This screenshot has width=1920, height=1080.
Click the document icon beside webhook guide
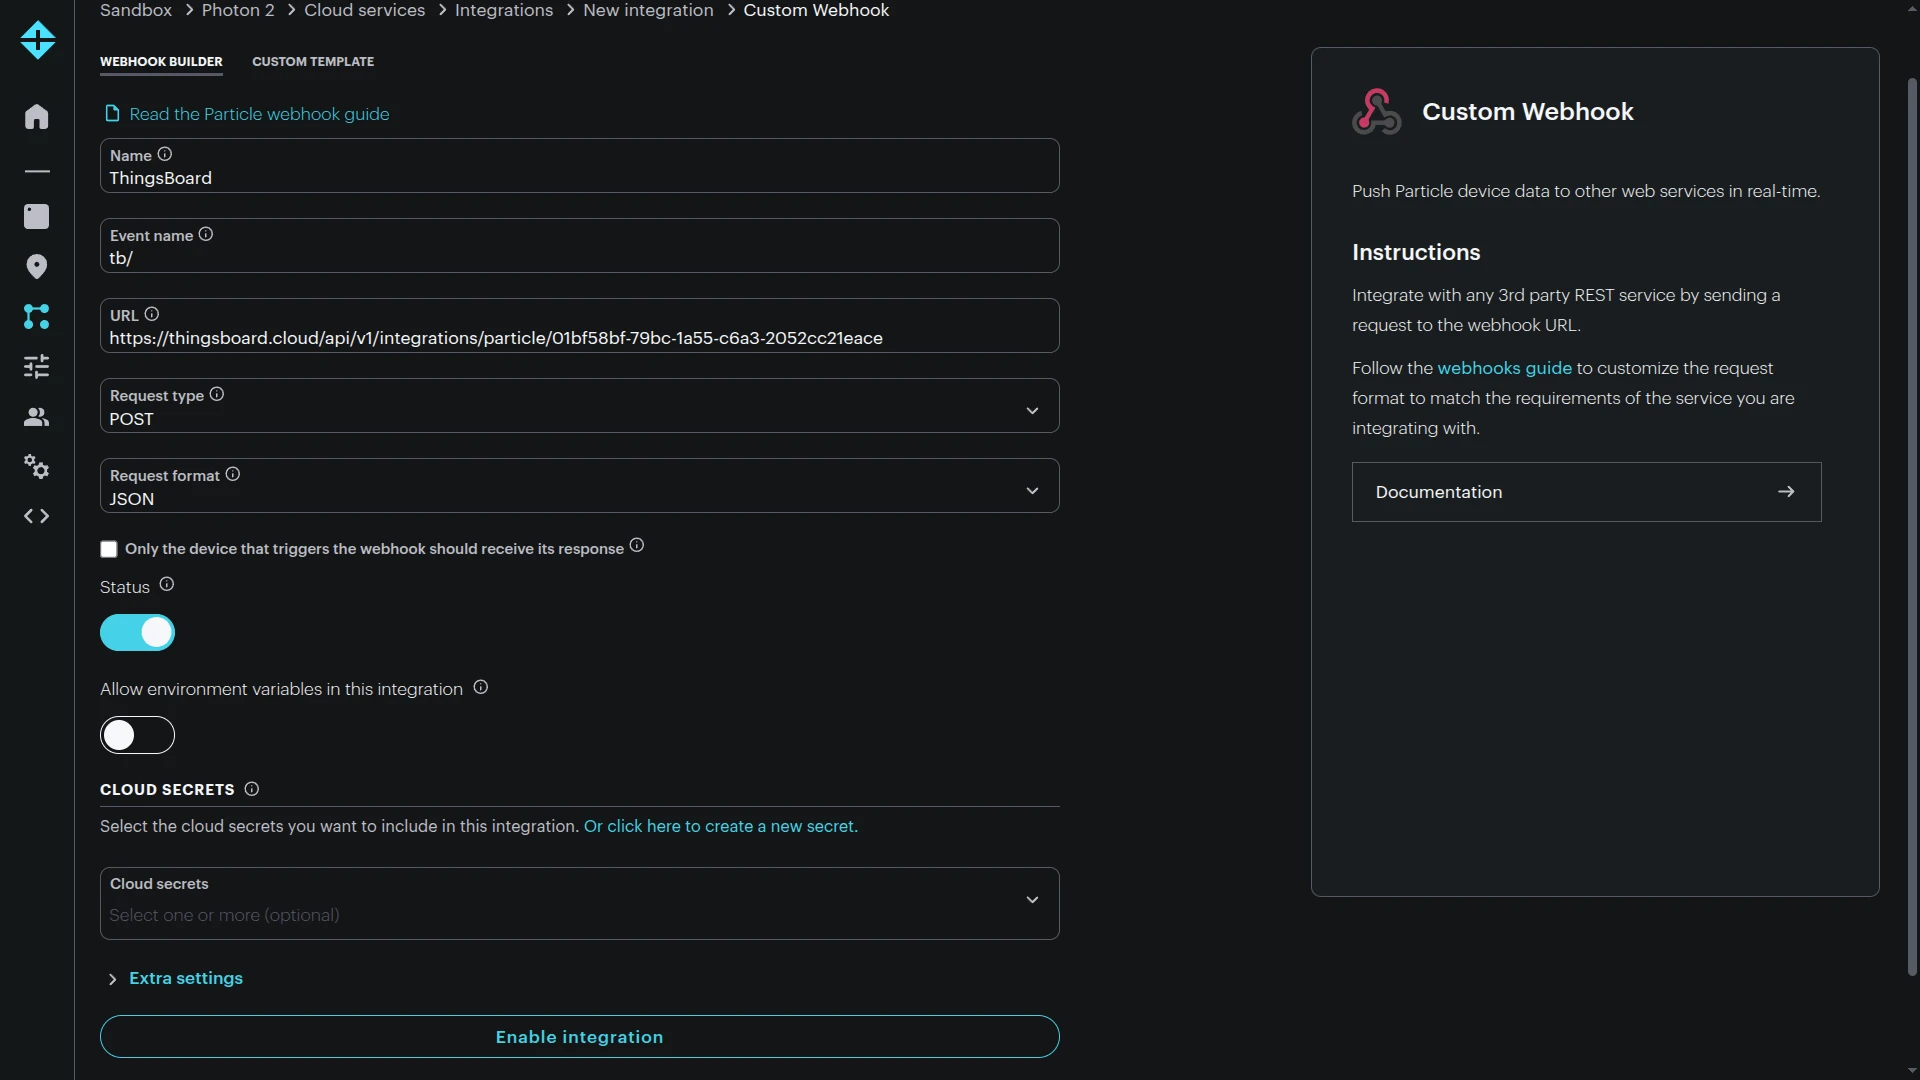tap(112, 113)
